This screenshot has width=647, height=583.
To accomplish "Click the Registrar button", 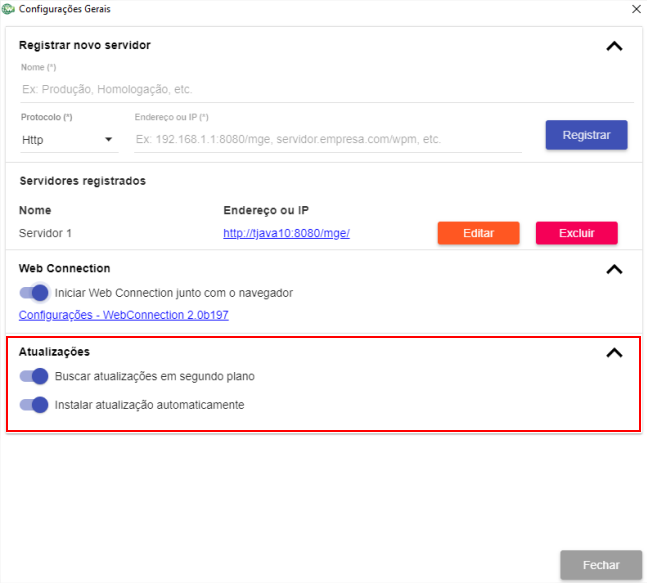I will (586, 135).
